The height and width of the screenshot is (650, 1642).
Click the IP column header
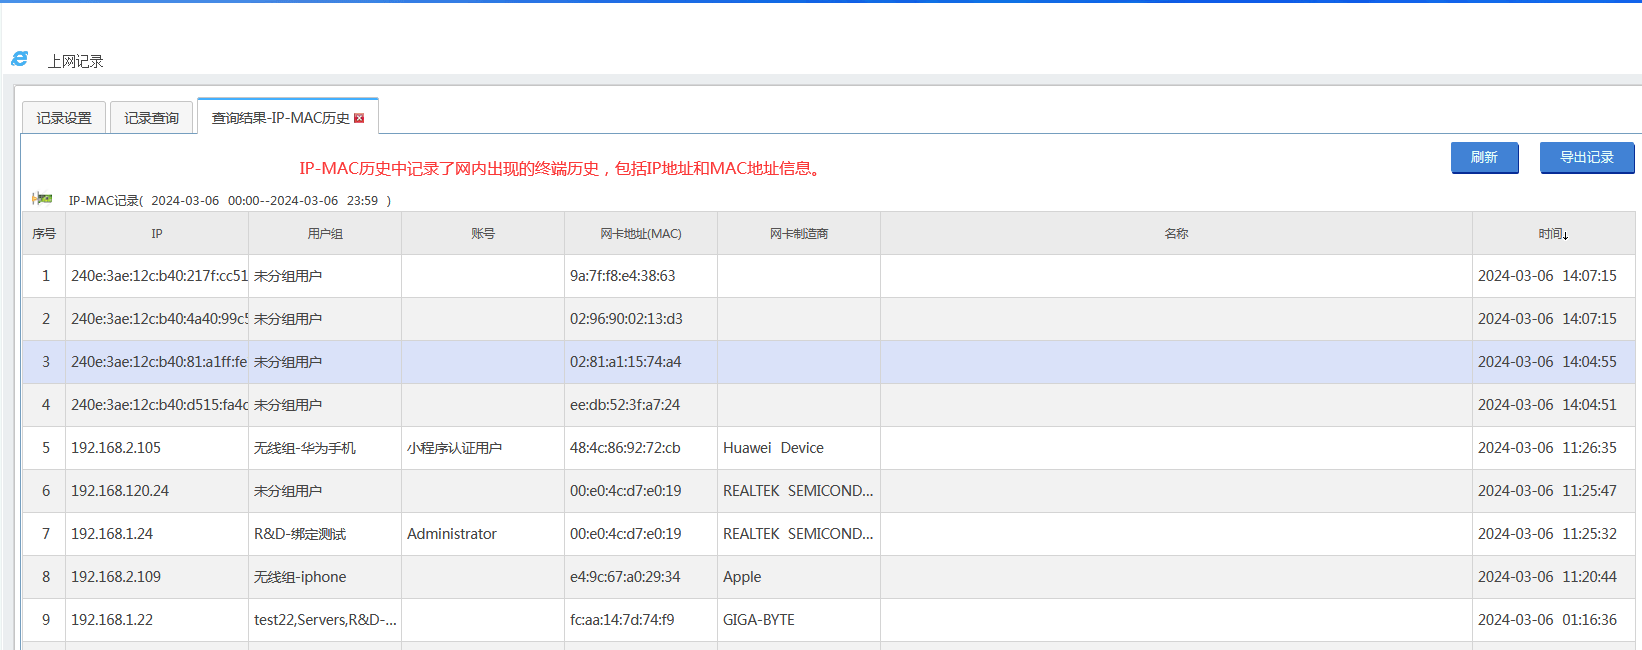click(157, 234)
